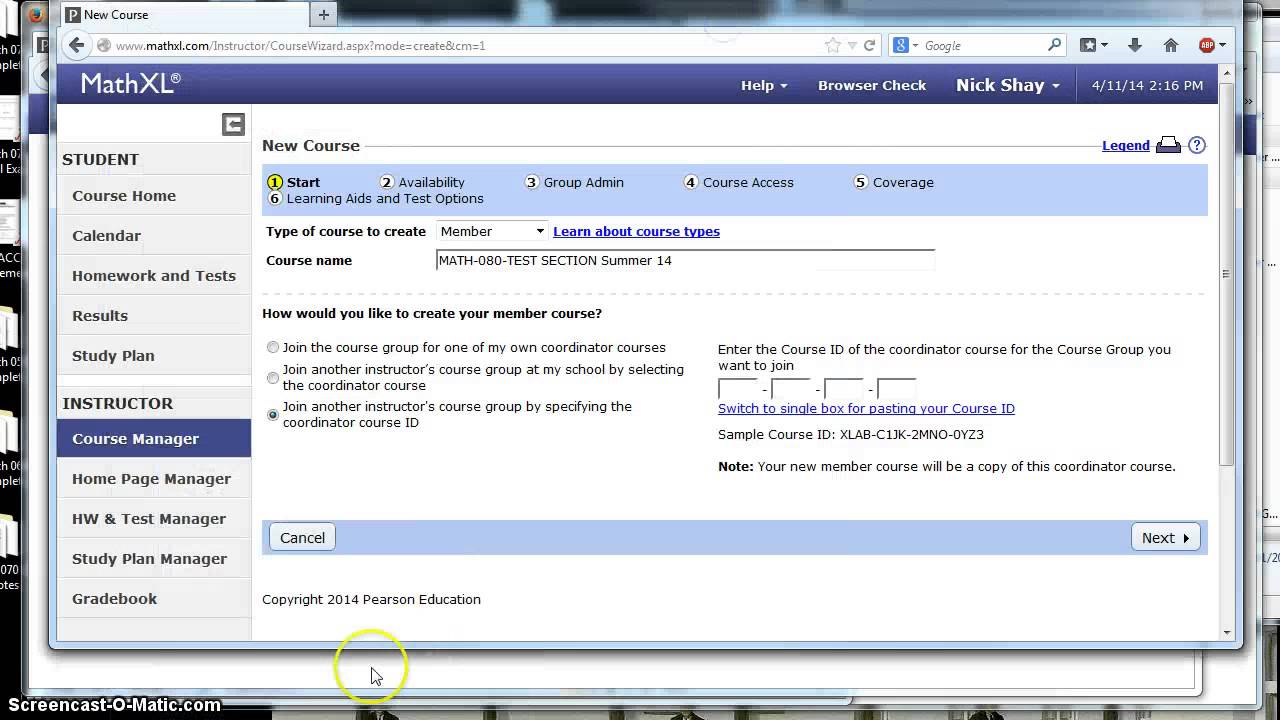Screen dimensions: 1280x720
Task: Go to wizard step 4 Course Access
Action: pos(738,182)
